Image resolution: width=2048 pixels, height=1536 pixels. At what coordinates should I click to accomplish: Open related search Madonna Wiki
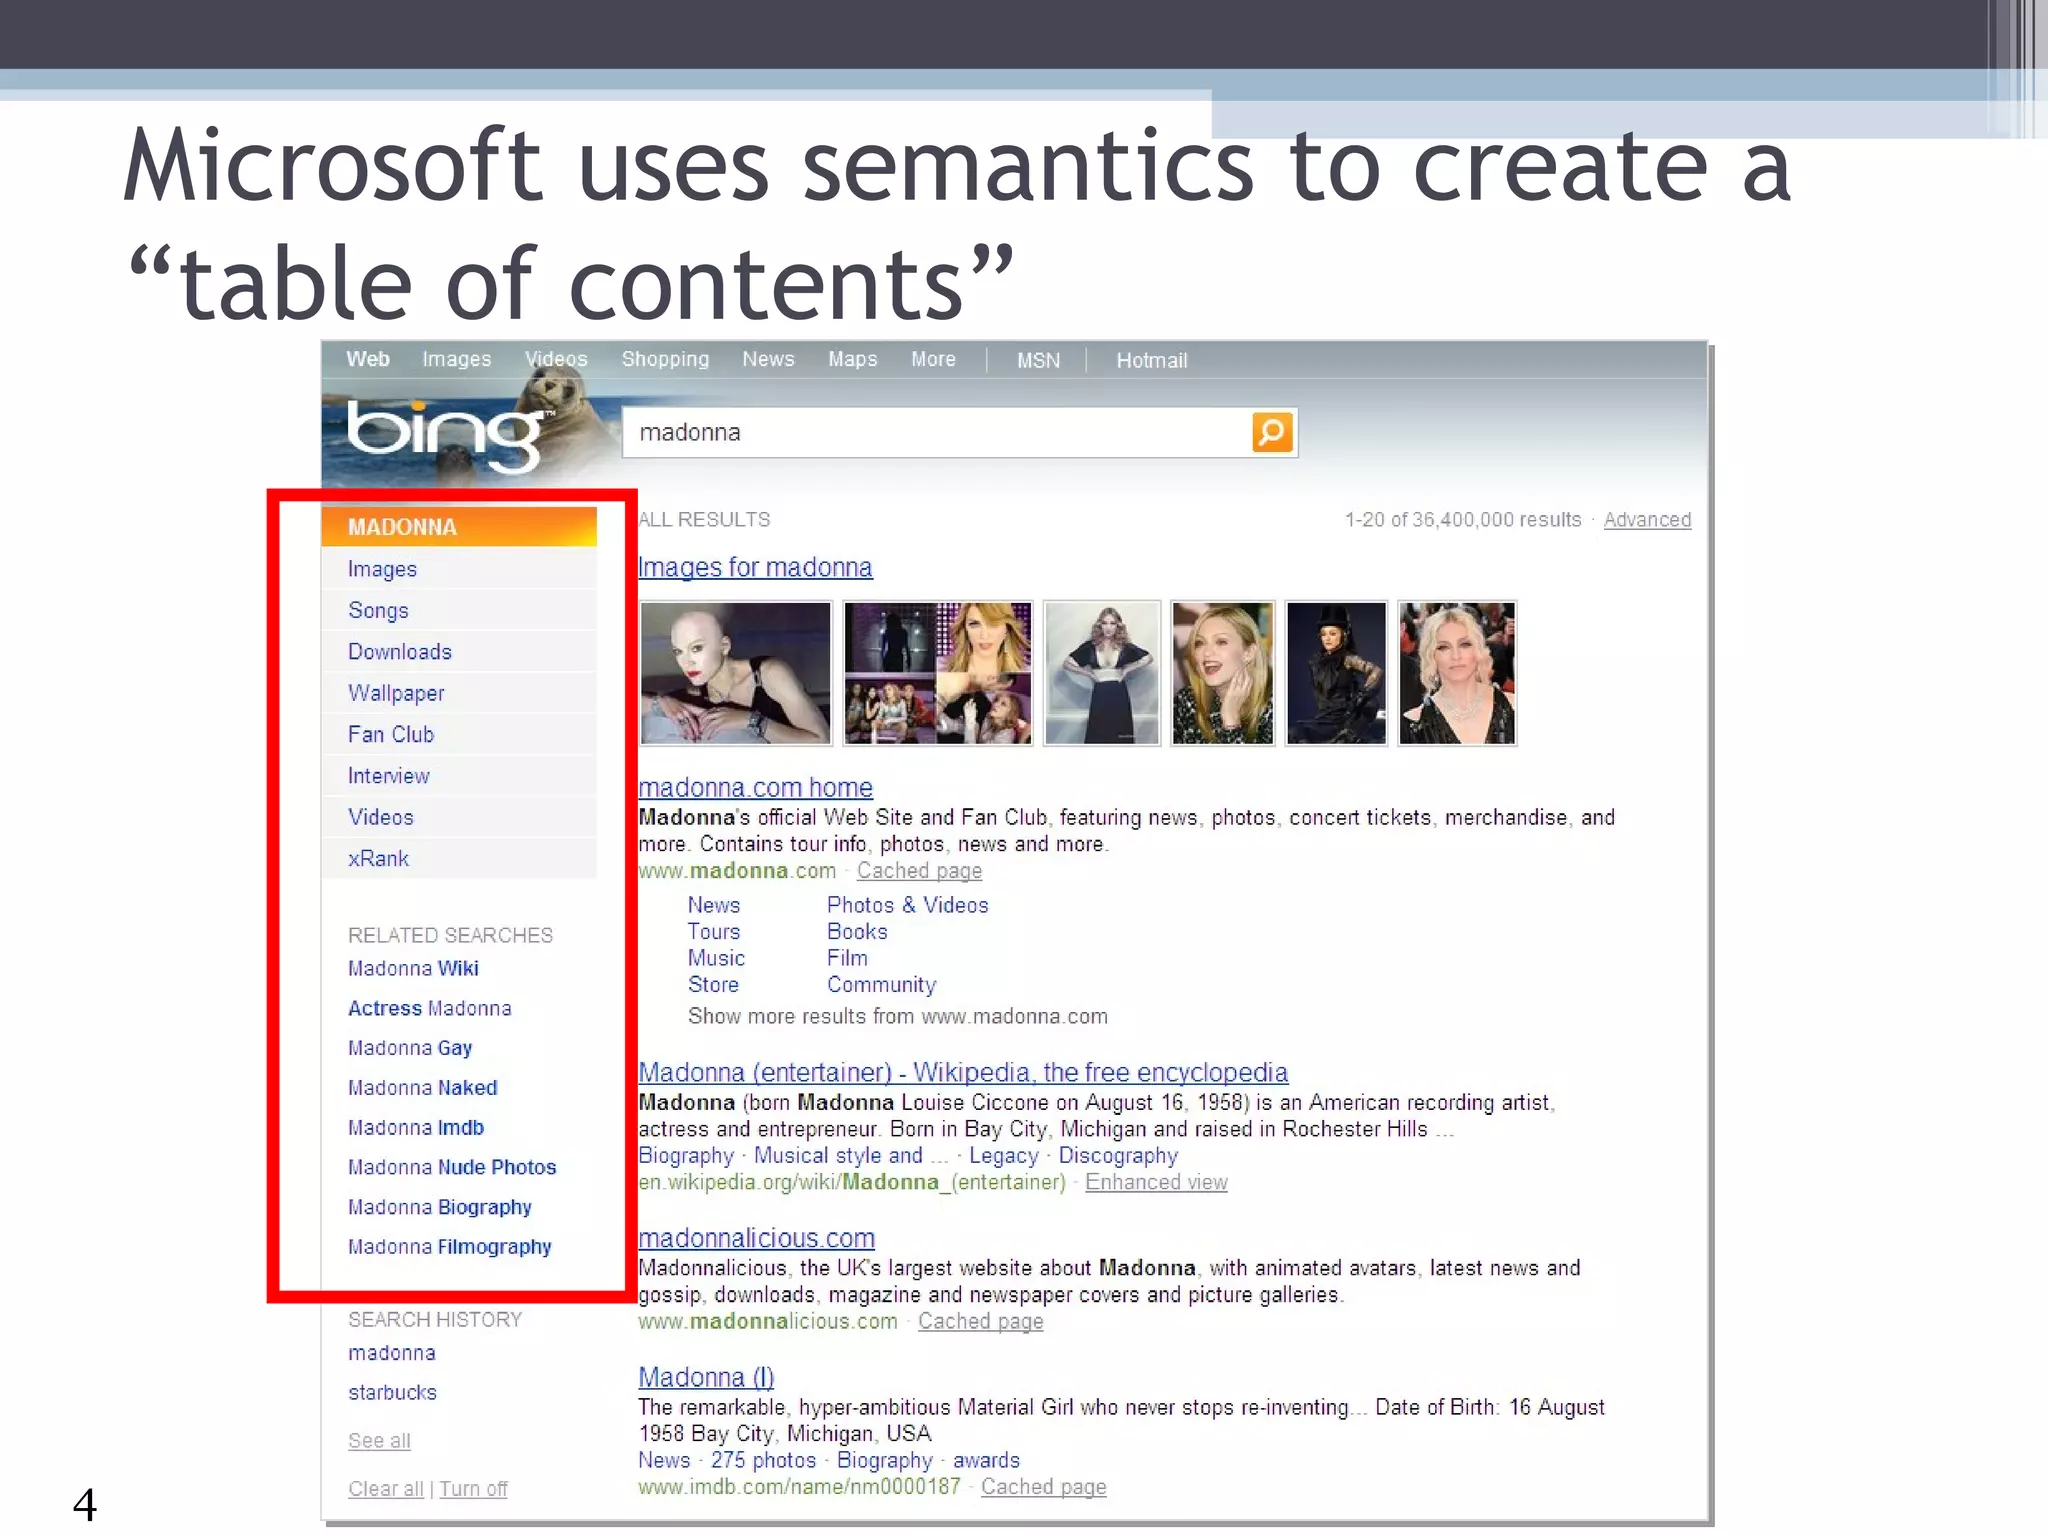coord(413,968)
